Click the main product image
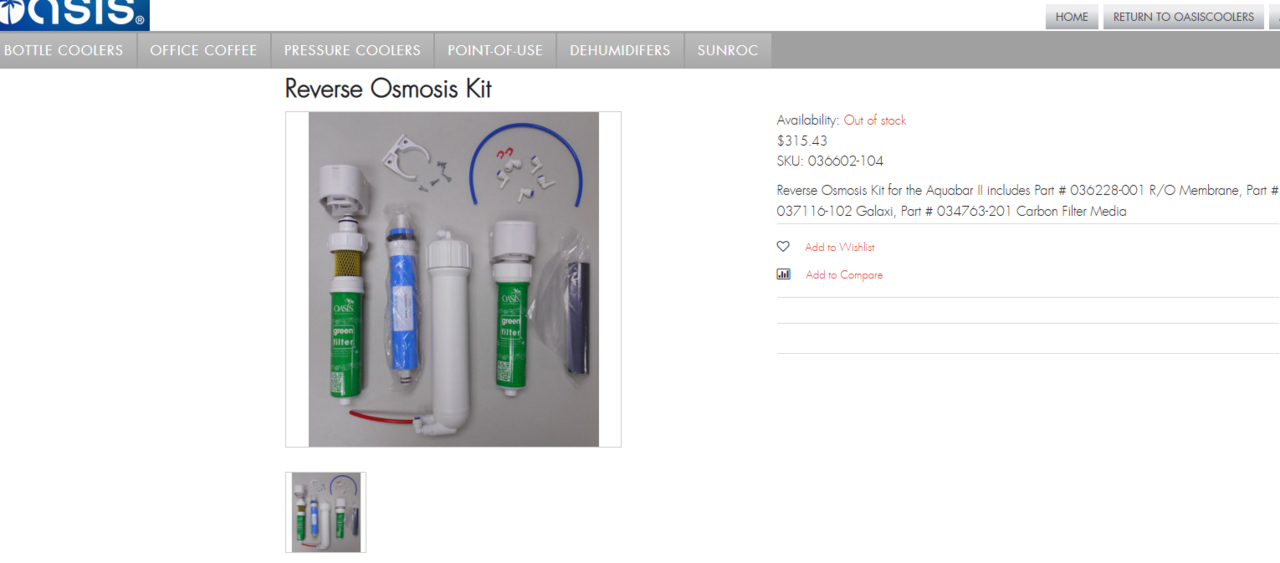The width and height of the screenshot is (1280, 563). (453, 279)
